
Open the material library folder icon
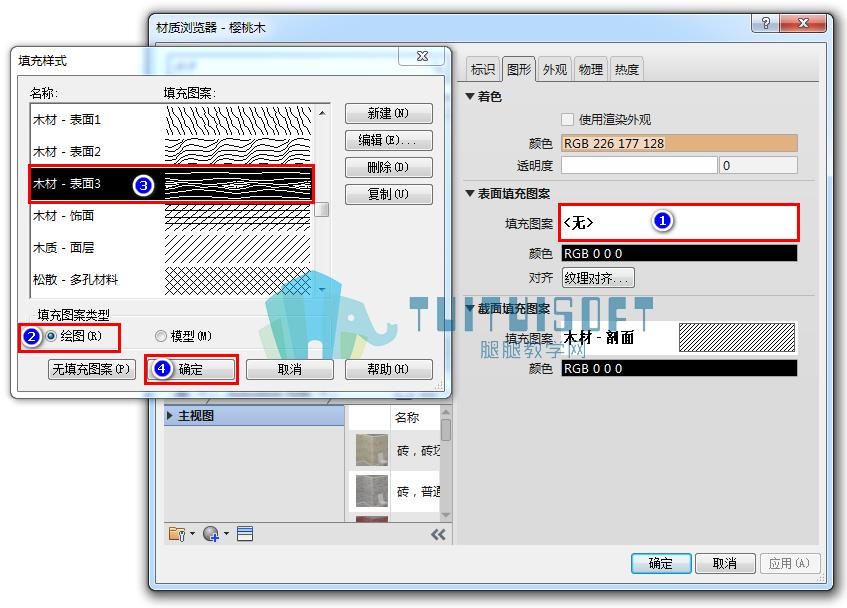pos(177,534)
